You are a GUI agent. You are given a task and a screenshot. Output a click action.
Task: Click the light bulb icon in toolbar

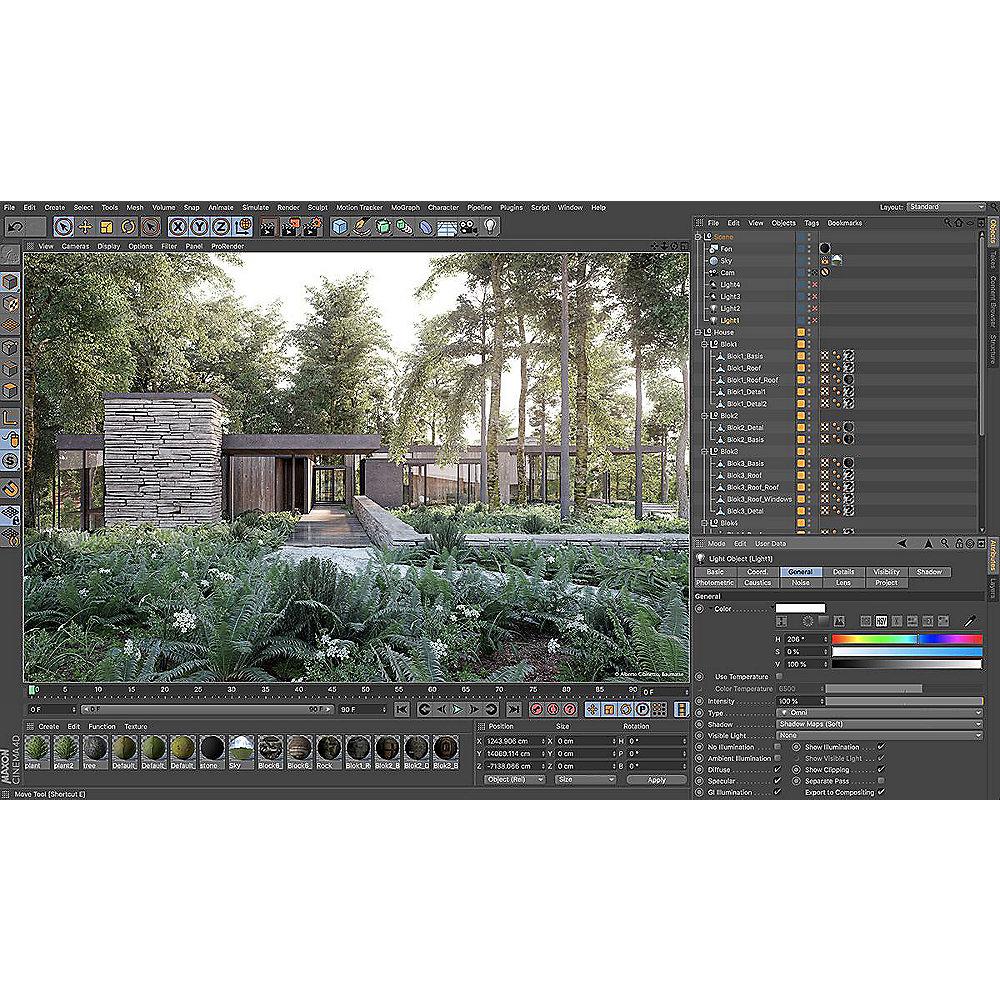490,227
